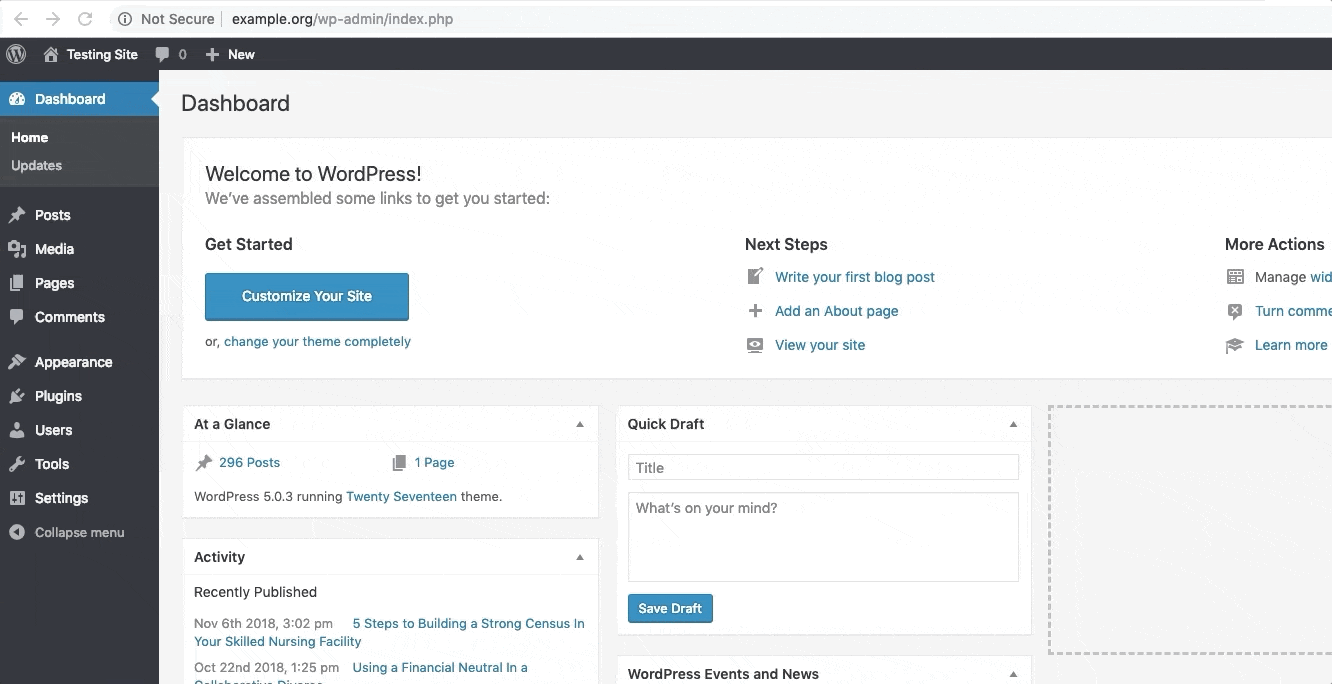This screenshot has height=684, width=1332.
Task: Click the Appearance paintbrush icon in sidebar
Action: [x=17, y=362]
